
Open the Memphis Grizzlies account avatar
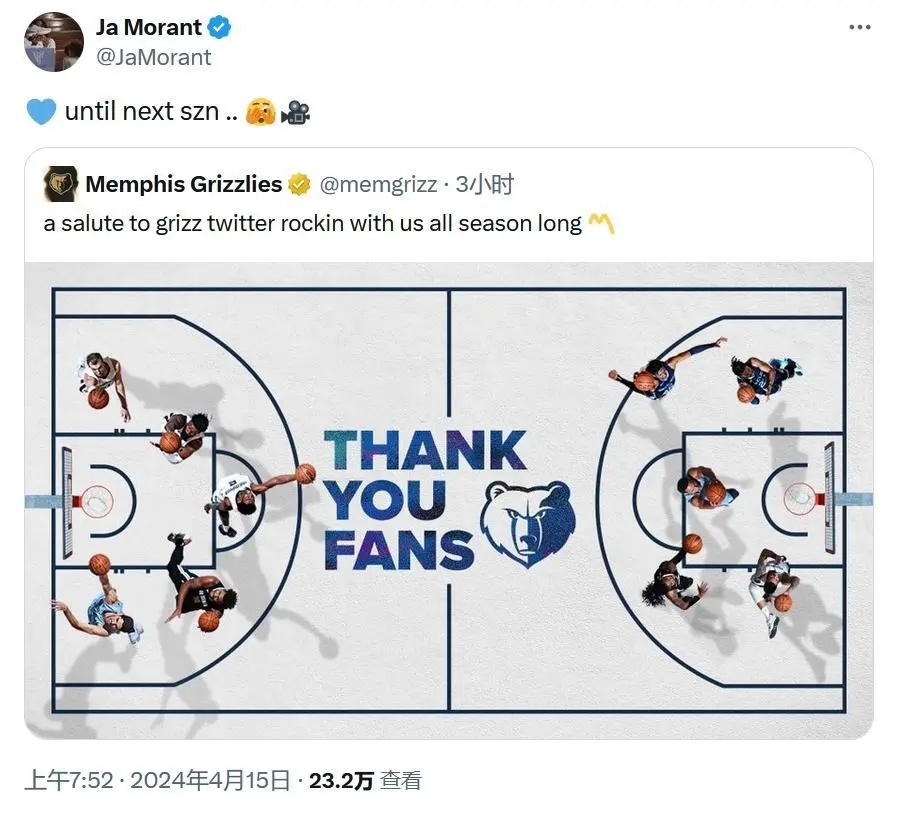pos(60,184)
